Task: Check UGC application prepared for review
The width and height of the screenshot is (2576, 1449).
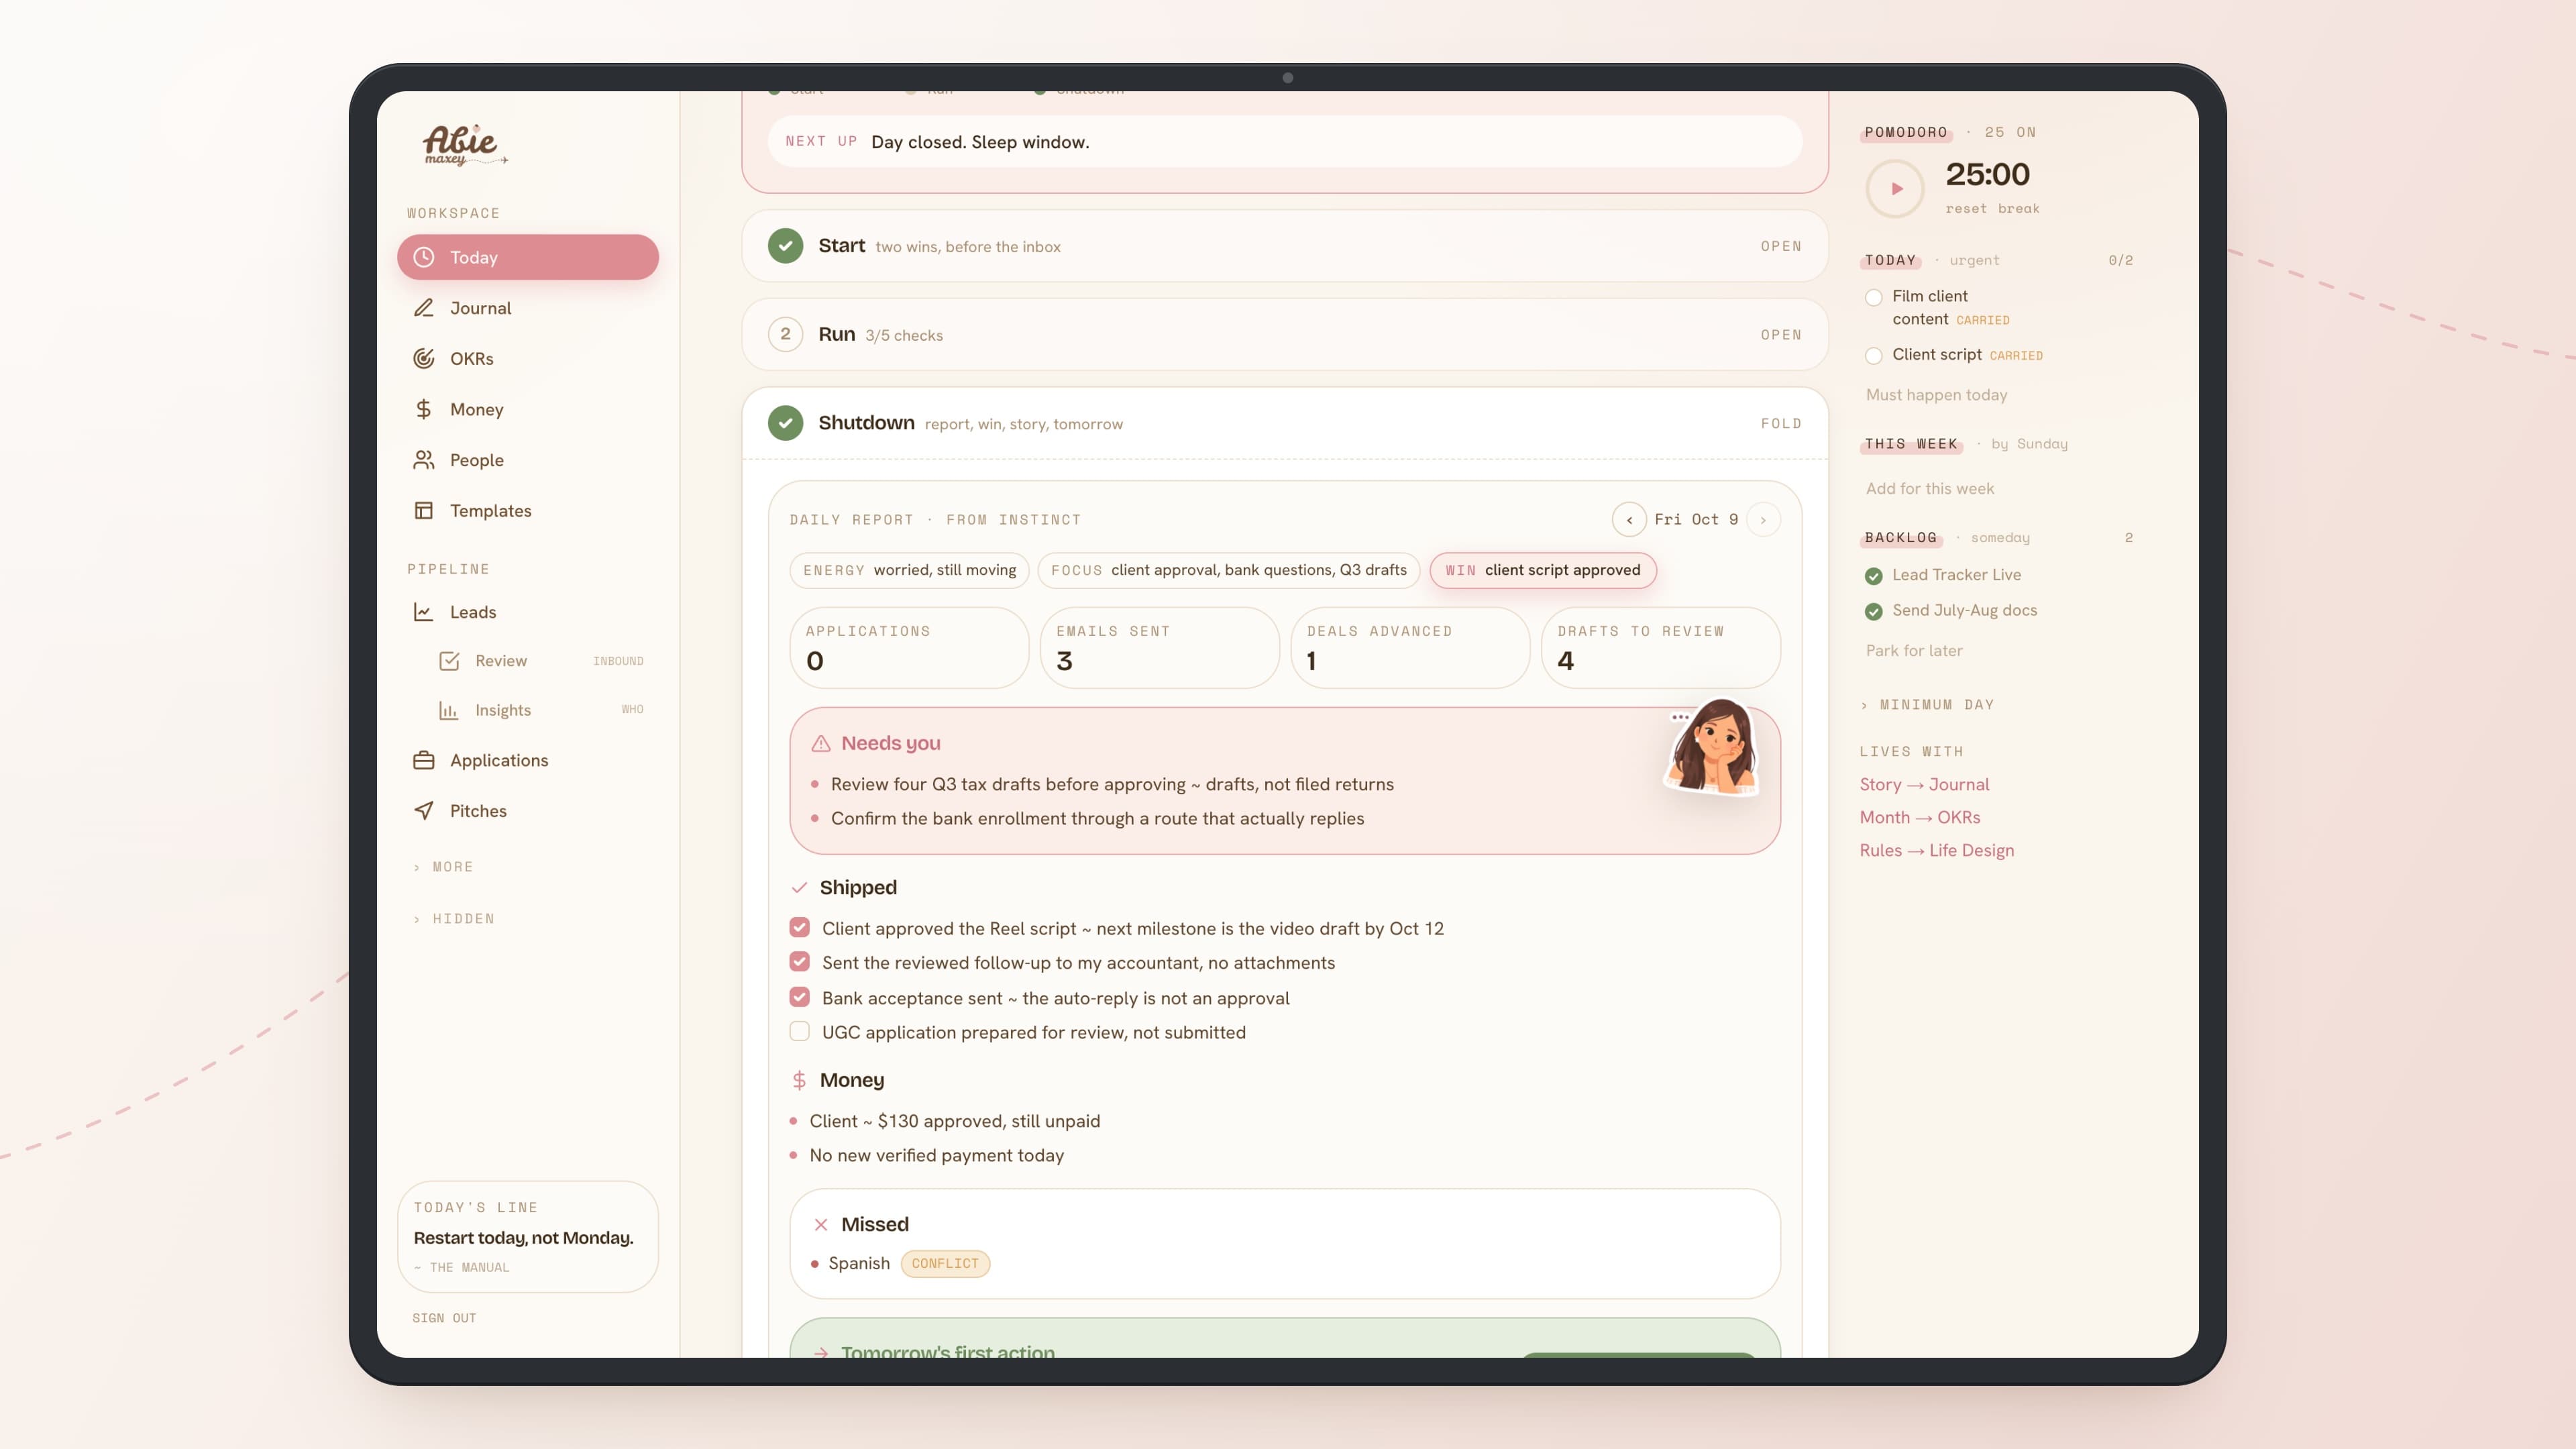Action: pyautogui.click(x=799, y=1031)
